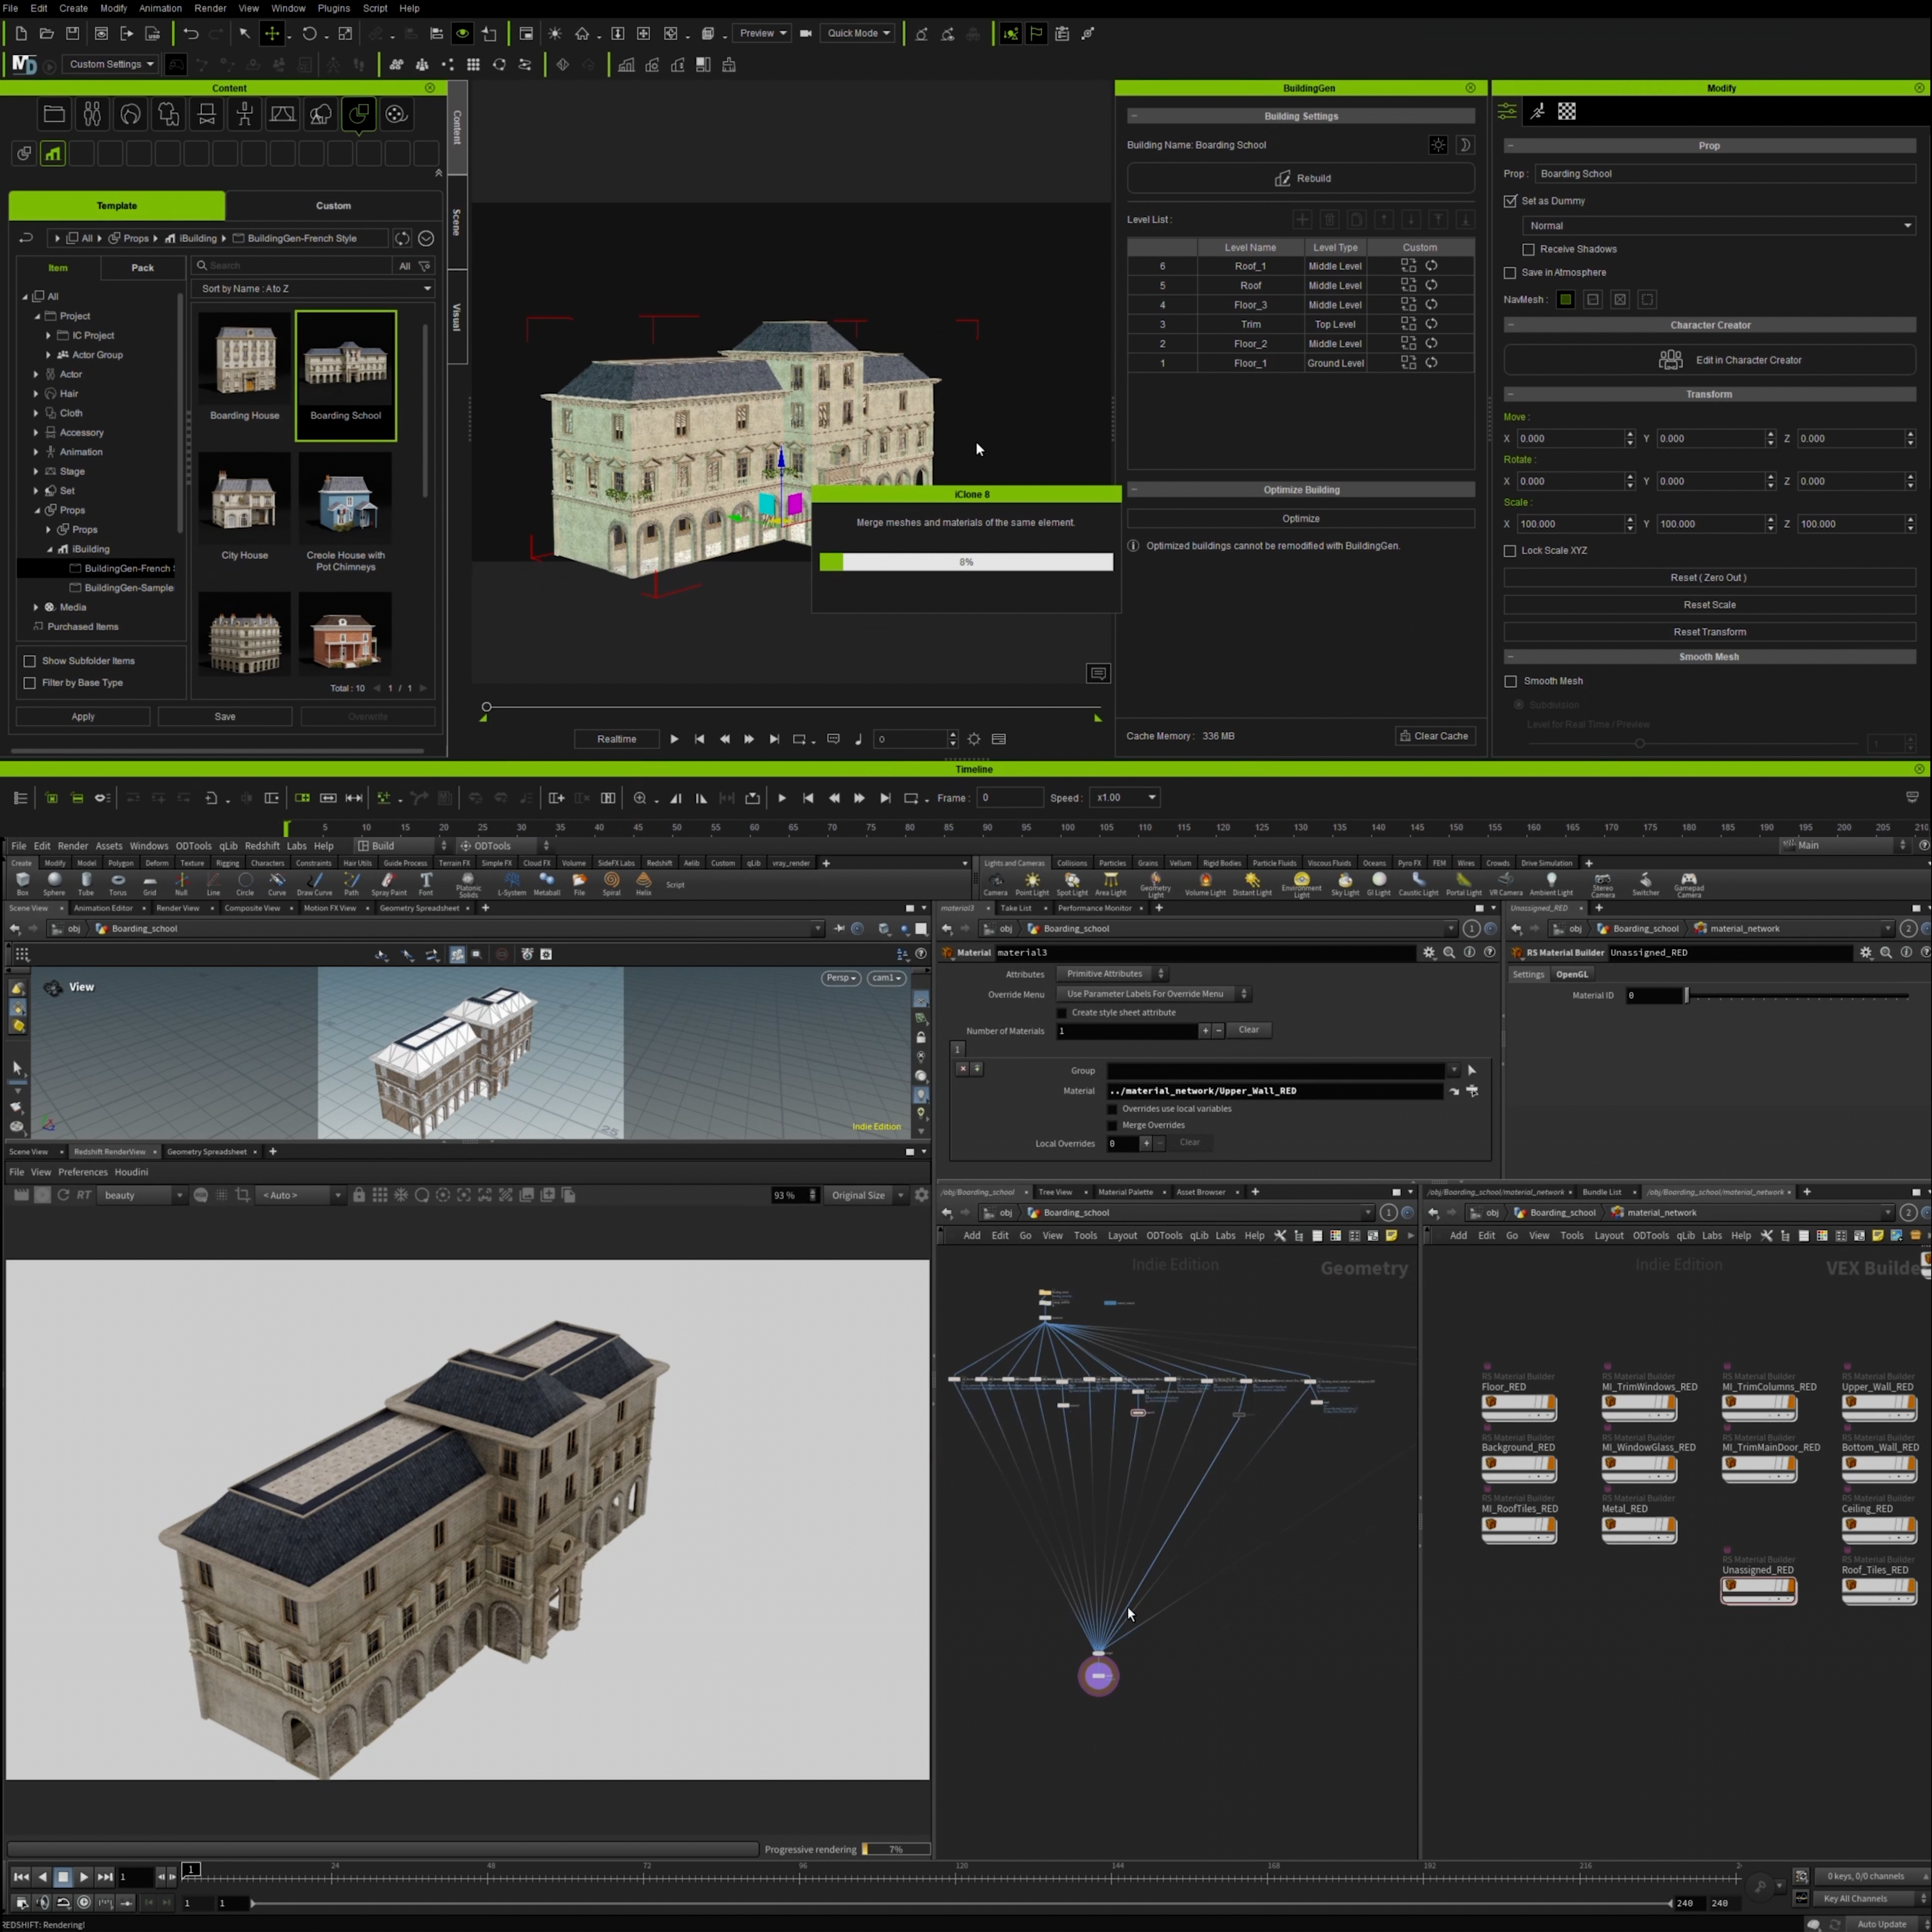
Task: Open the Redshift menu in Houdini
Action: tap(262, 846)
